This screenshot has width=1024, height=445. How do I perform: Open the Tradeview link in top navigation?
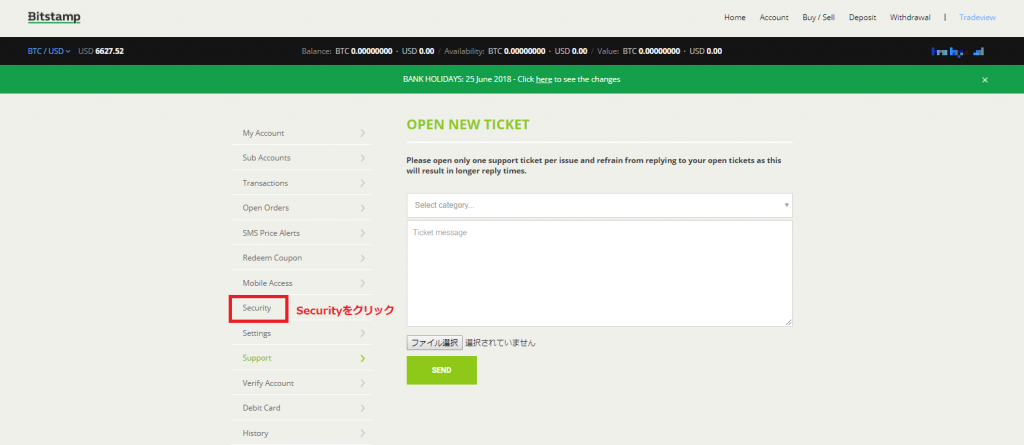click(976, 18)
